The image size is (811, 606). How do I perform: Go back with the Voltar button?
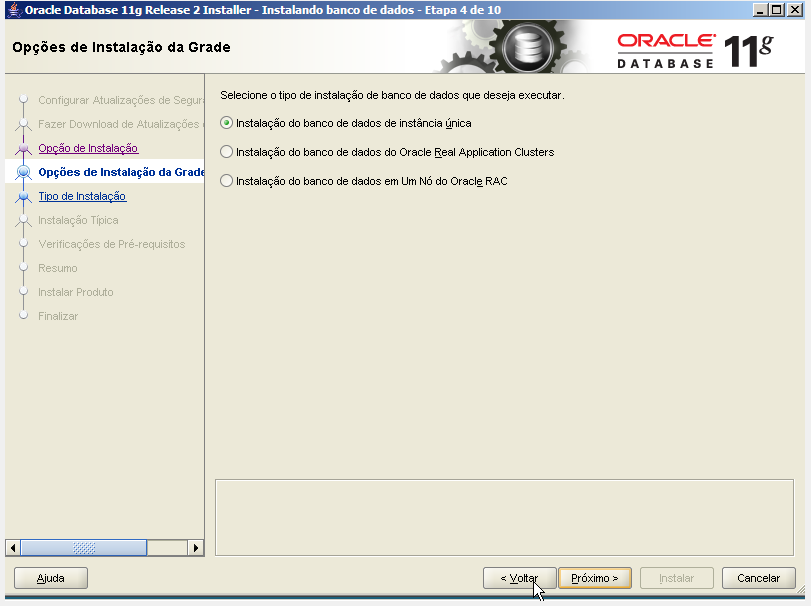coord(519,578)
